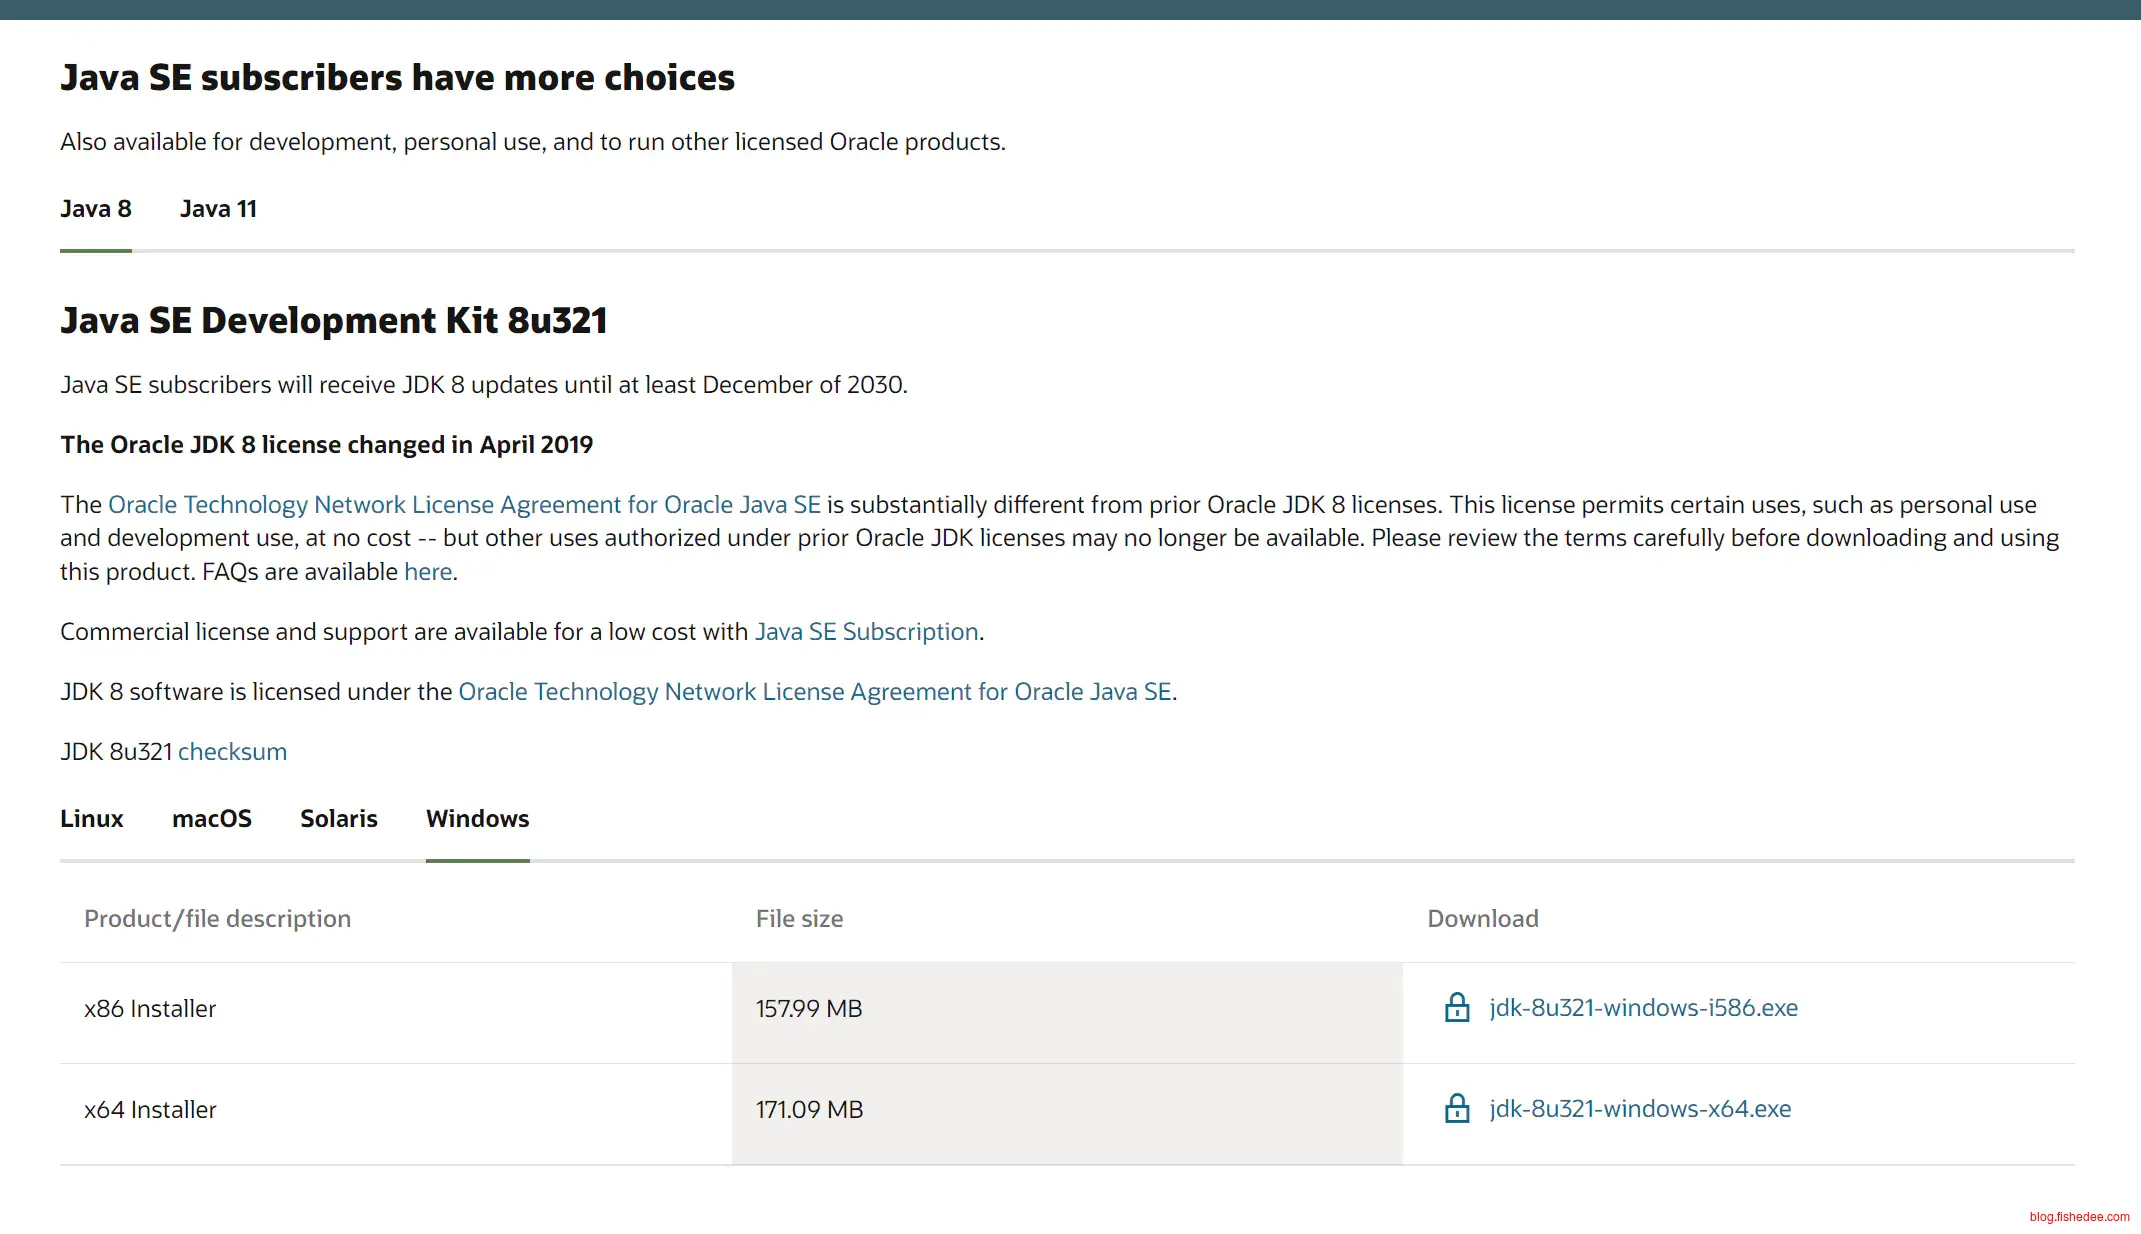
Task: Click the x64 Installer row description
Action: 150,1110
